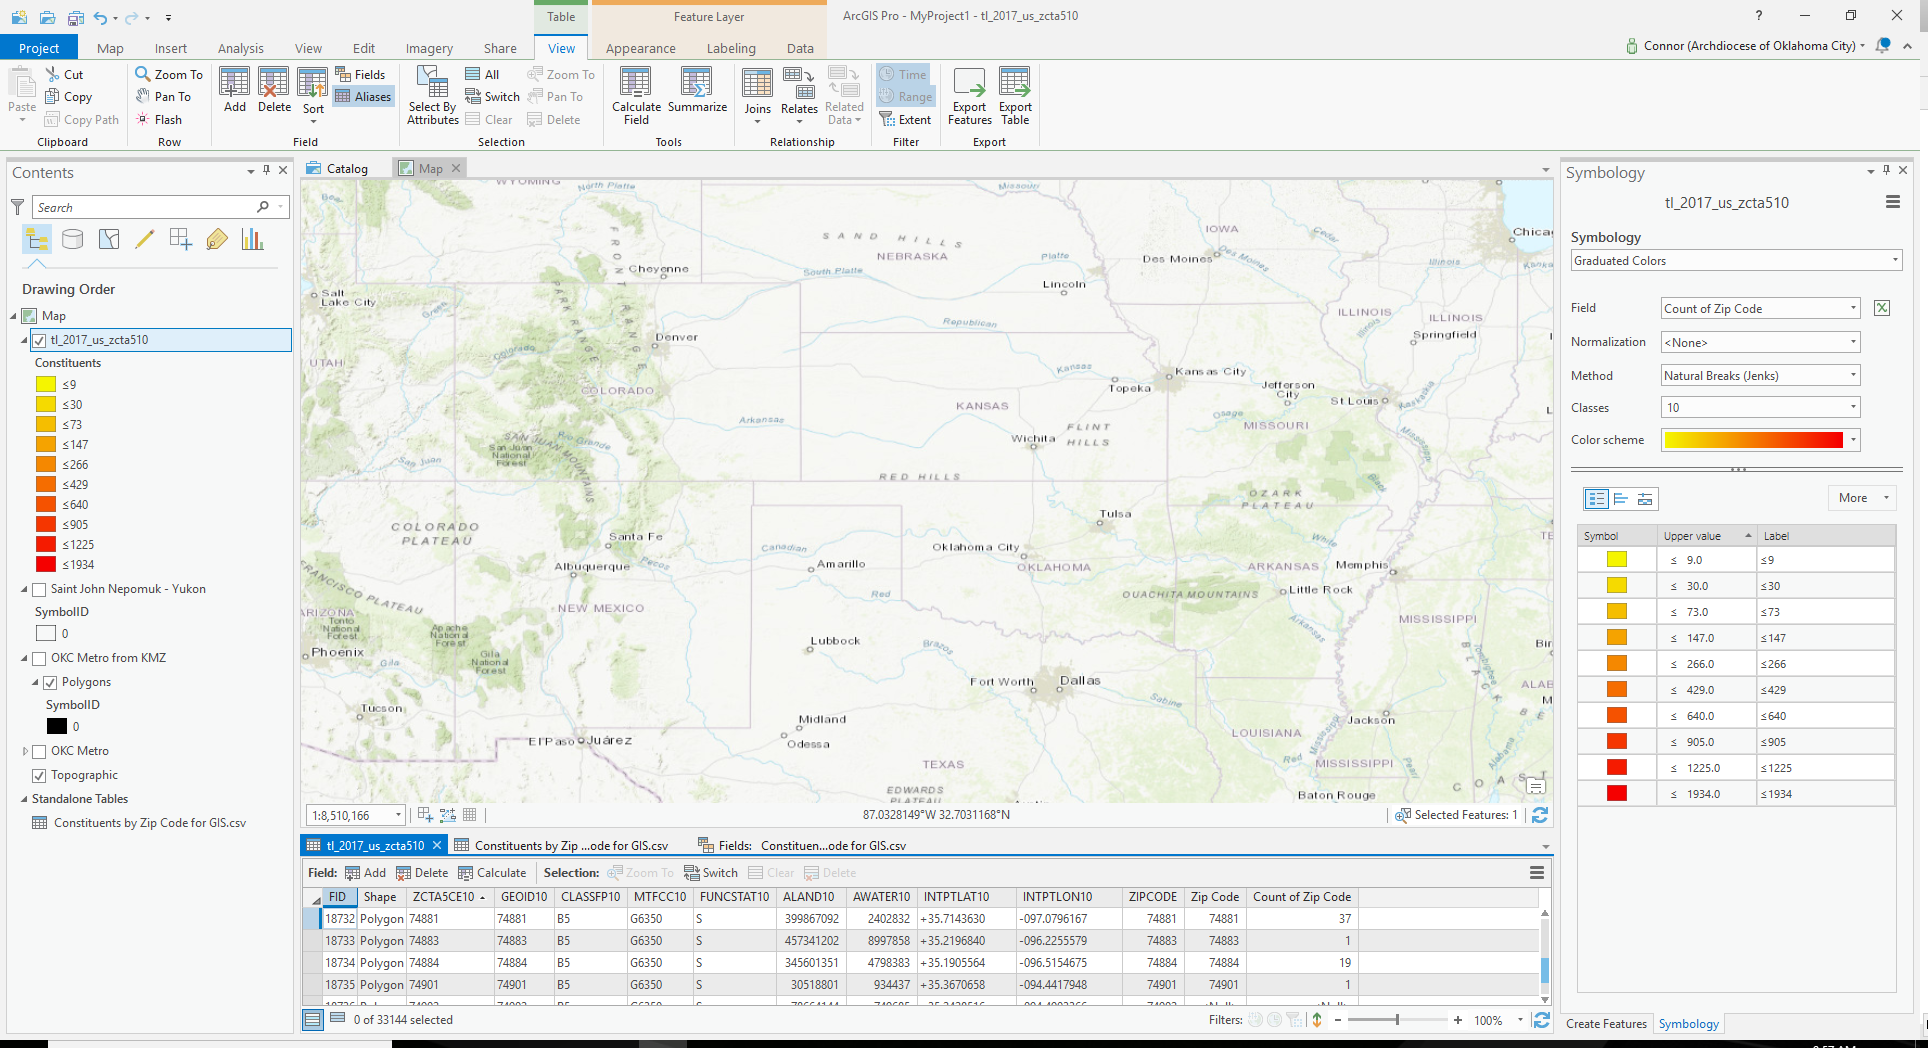
Task: Open the More dropdown in Symbology
Action: pos(1862,498)
